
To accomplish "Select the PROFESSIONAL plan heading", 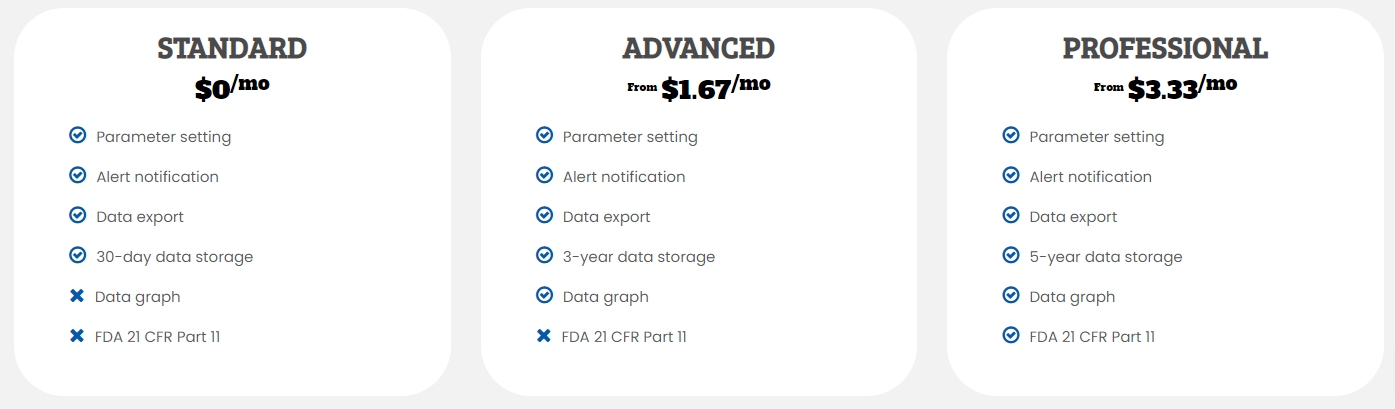I will point(1165,48).
